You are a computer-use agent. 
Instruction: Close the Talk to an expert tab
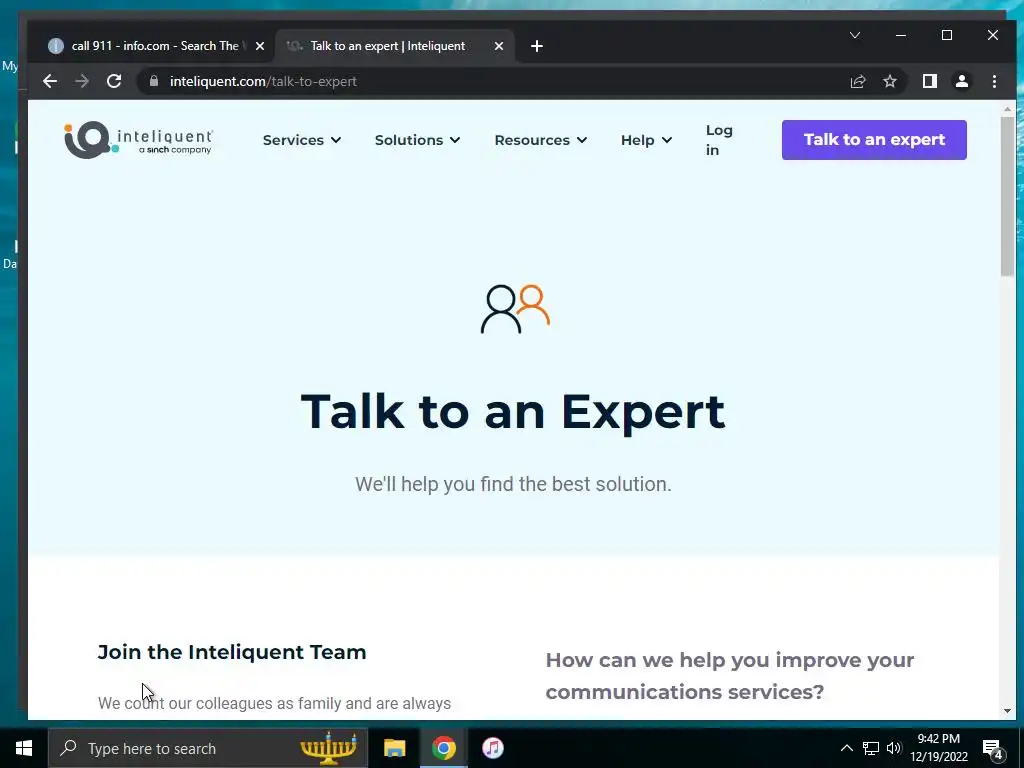499,46
